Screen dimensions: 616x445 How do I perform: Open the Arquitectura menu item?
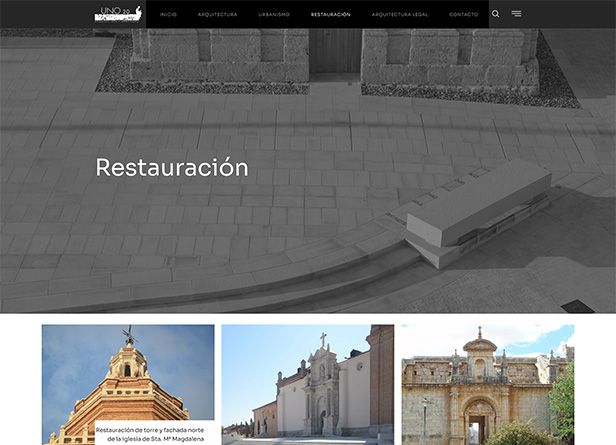(x=217, y=15)
